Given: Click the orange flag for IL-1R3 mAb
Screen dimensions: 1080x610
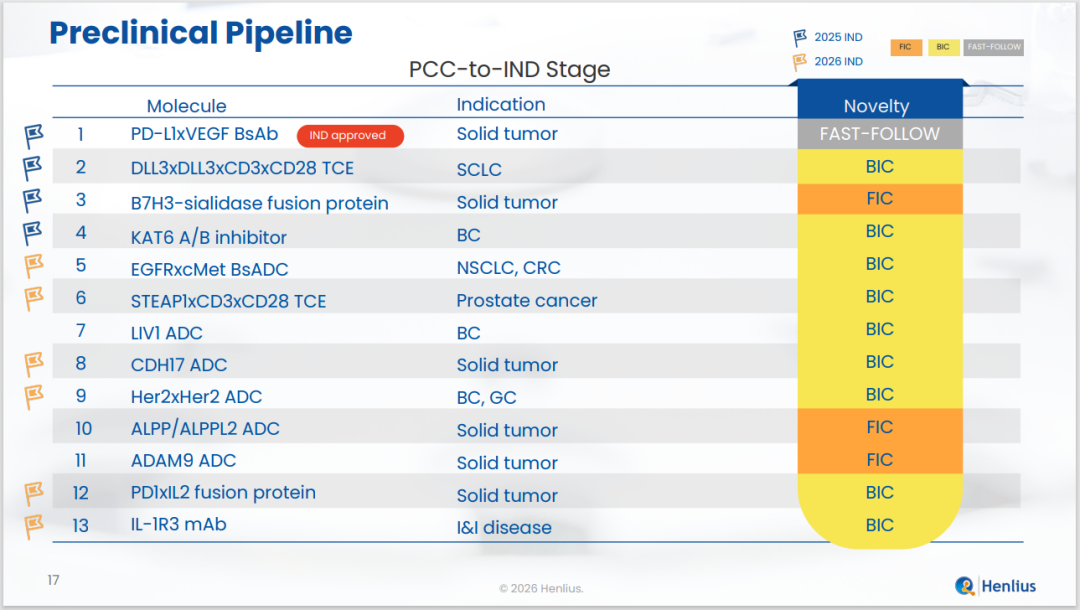Looking at the screenshot, I should (x=34, y=526).
